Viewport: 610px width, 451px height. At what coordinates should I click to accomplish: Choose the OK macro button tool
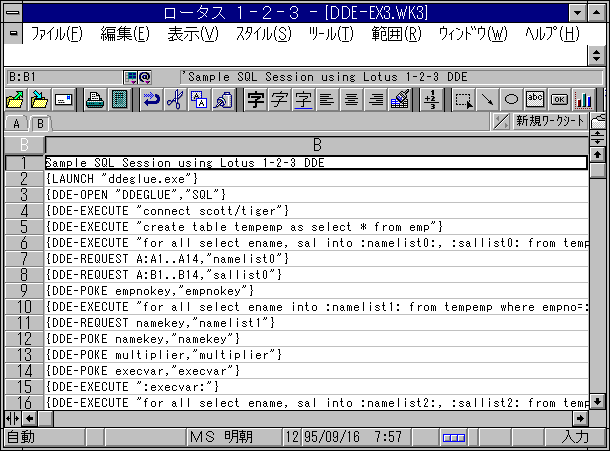tap(559, 100)
